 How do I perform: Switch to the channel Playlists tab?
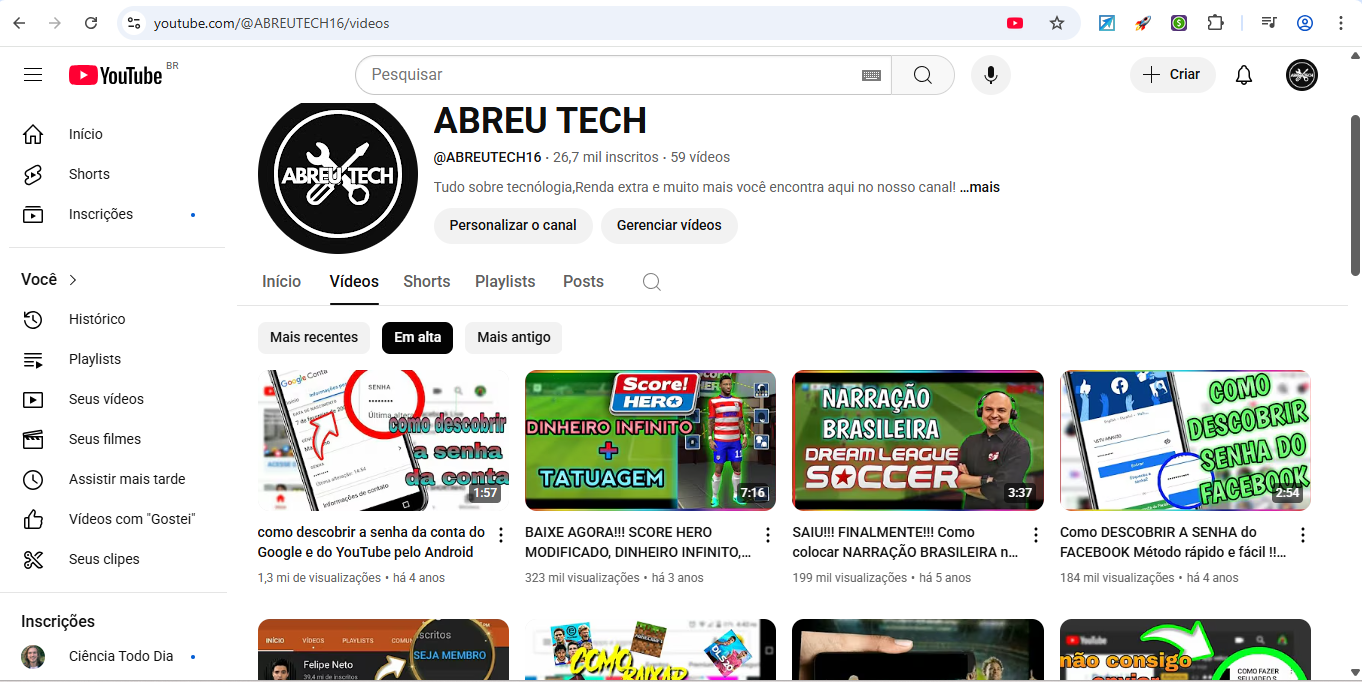[505, 282]
